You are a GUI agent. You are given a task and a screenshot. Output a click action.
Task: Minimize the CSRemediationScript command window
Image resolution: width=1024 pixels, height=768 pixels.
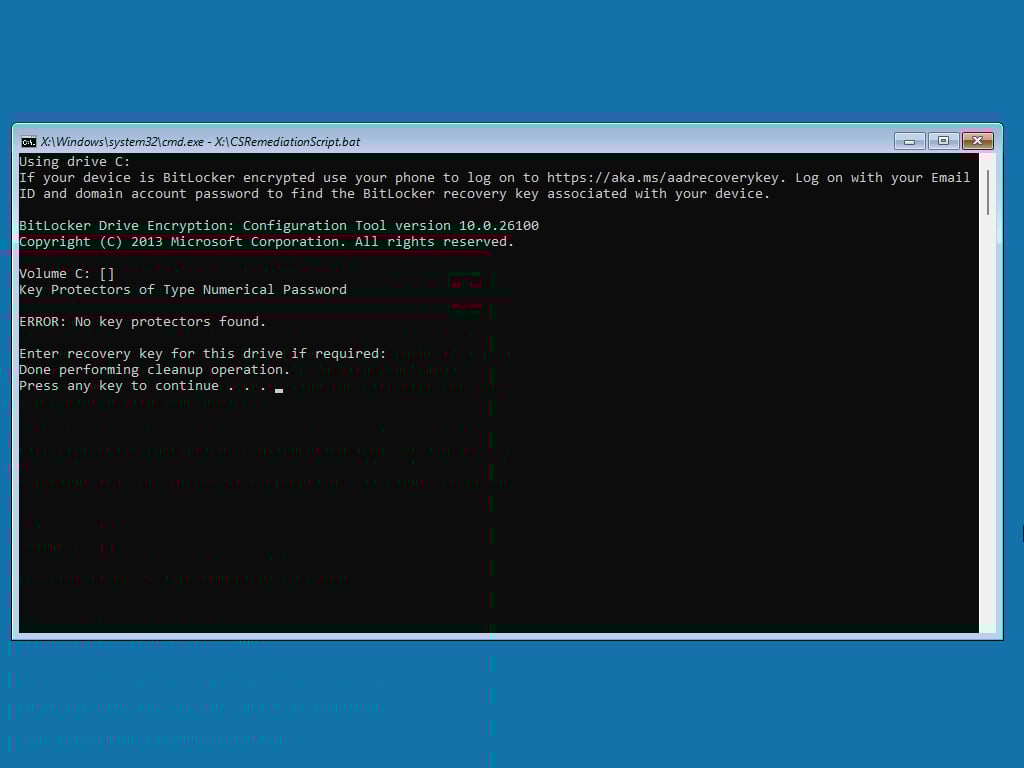pyautogui.click(x=909, y=141)
